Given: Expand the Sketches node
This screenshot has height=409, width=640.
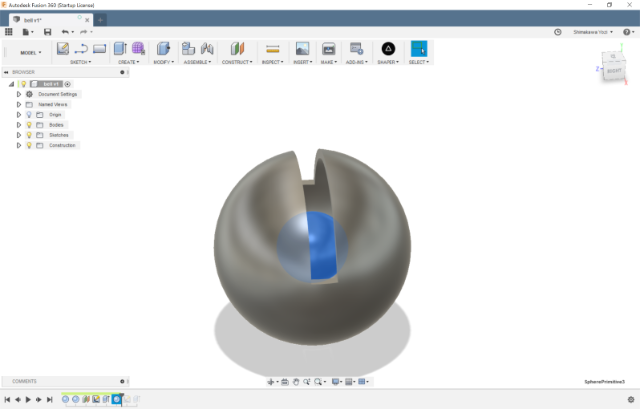Looking at the screenshot, I should [x=18, y=135].
